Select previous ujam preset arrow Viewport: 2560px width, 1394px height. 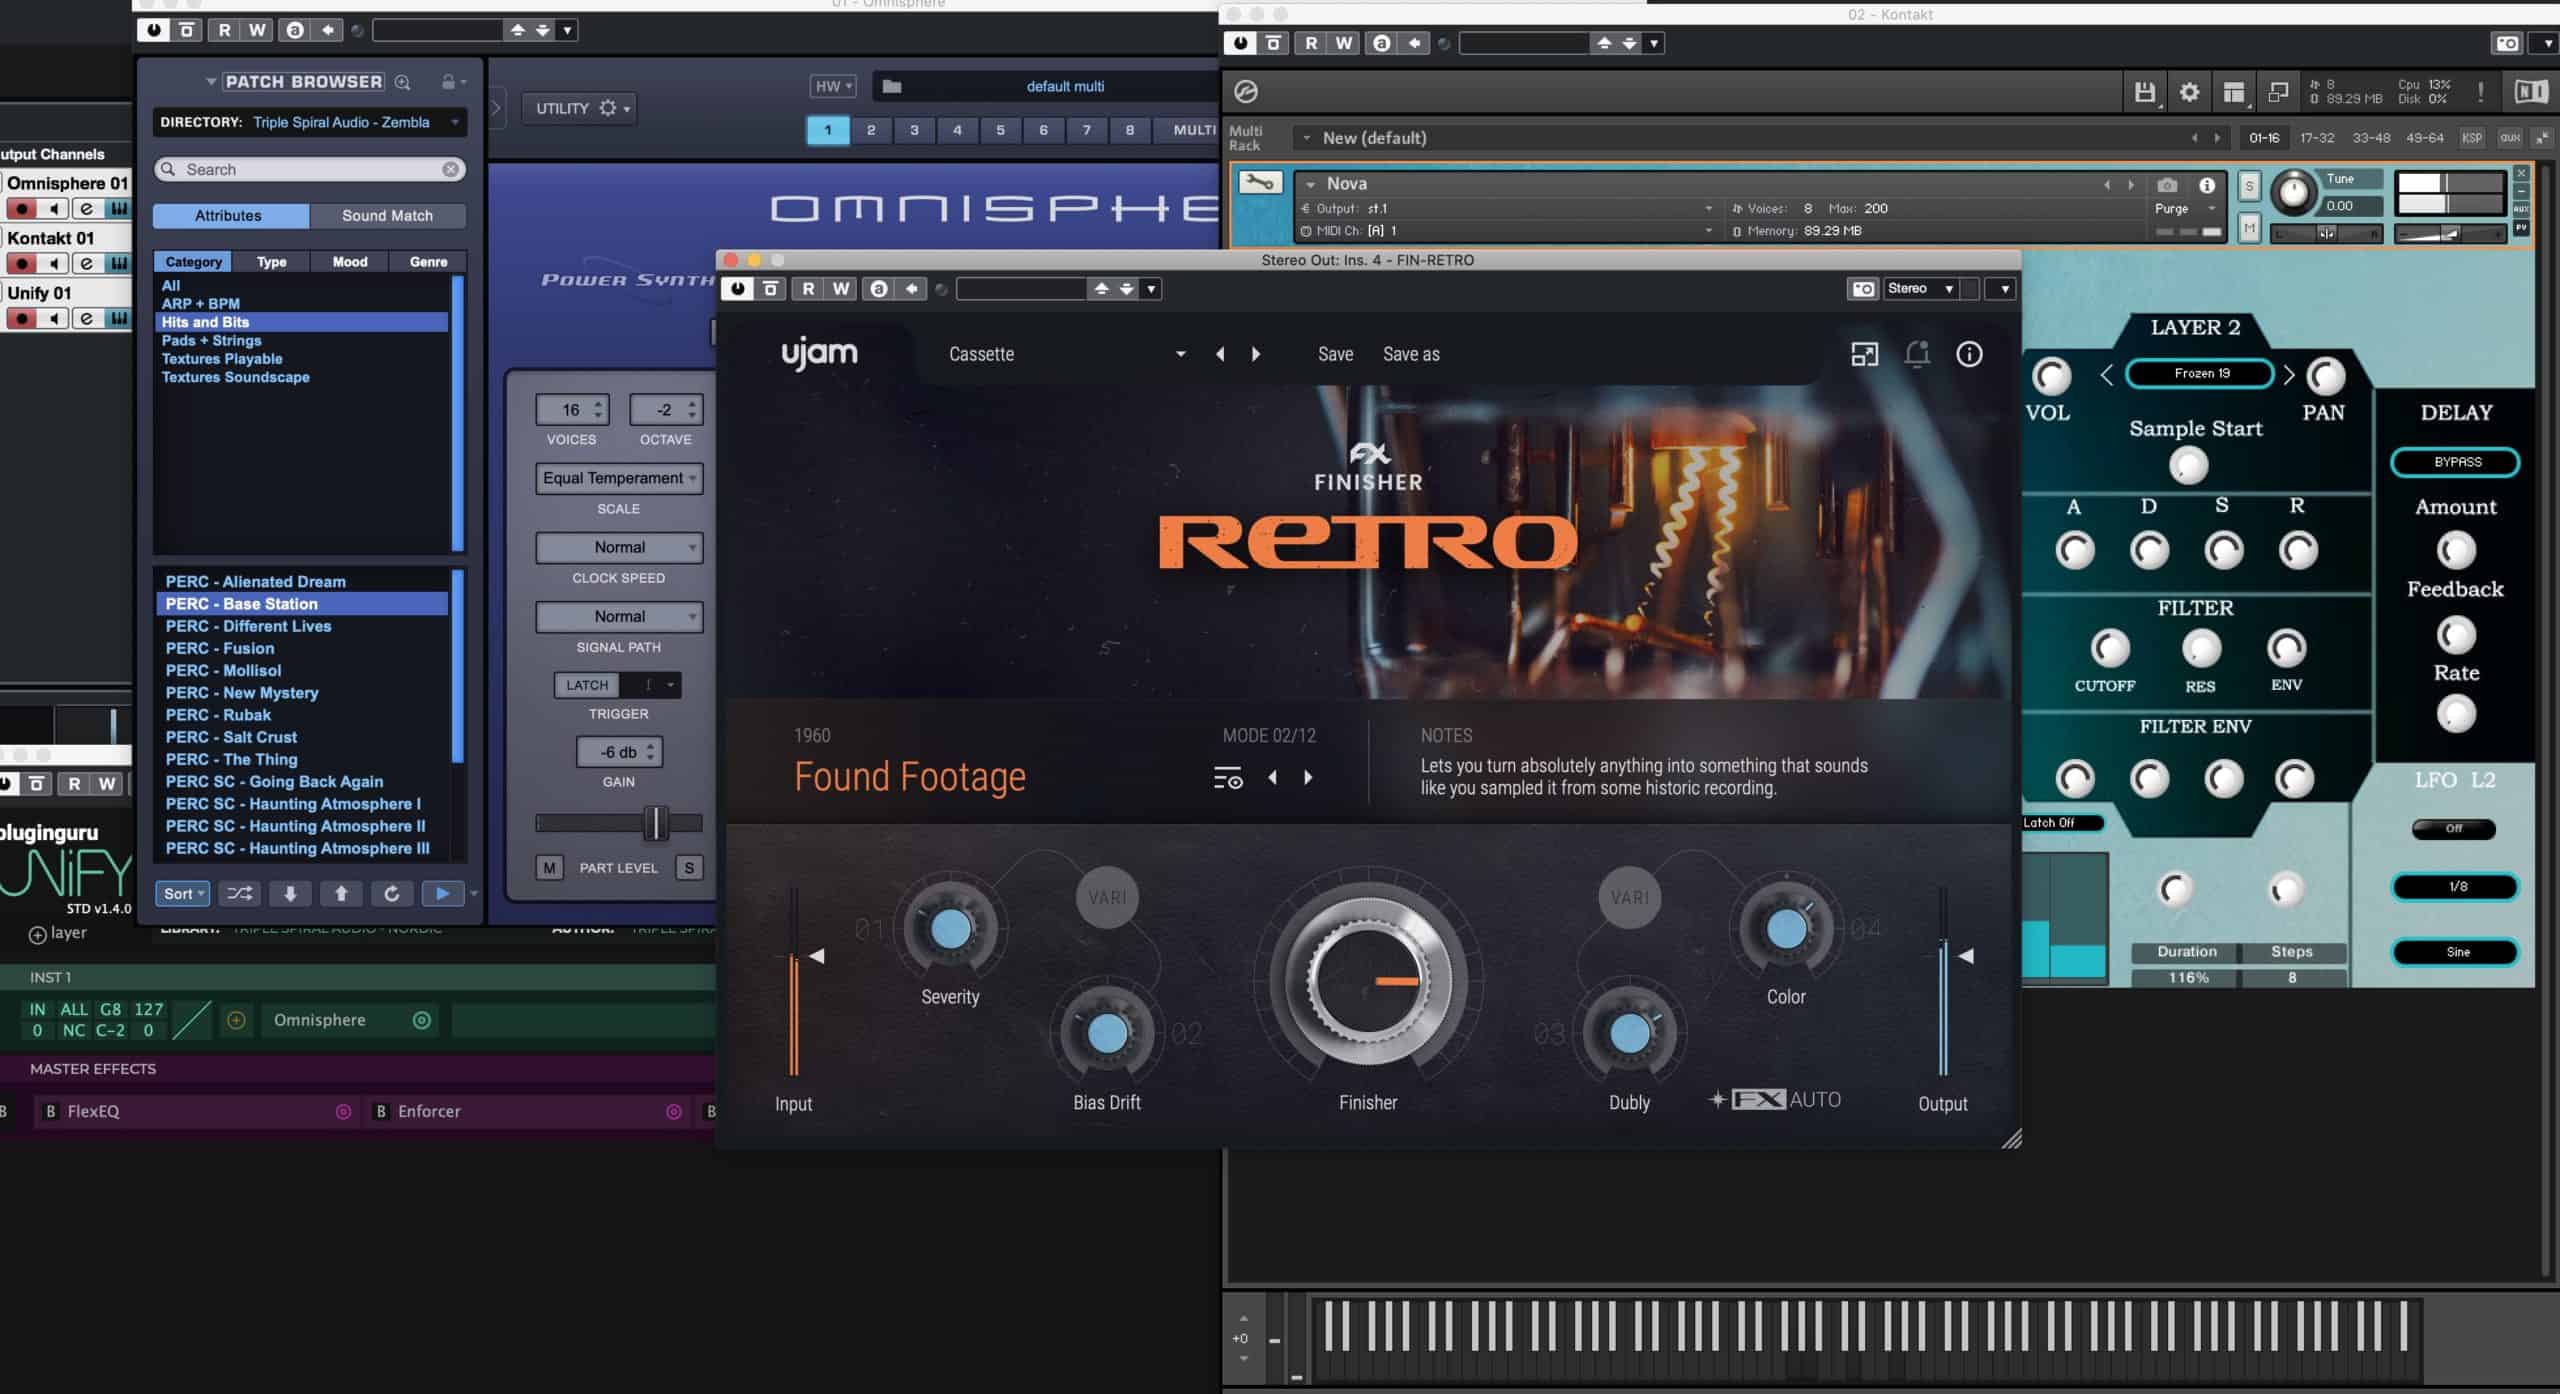coord(1220,354)
